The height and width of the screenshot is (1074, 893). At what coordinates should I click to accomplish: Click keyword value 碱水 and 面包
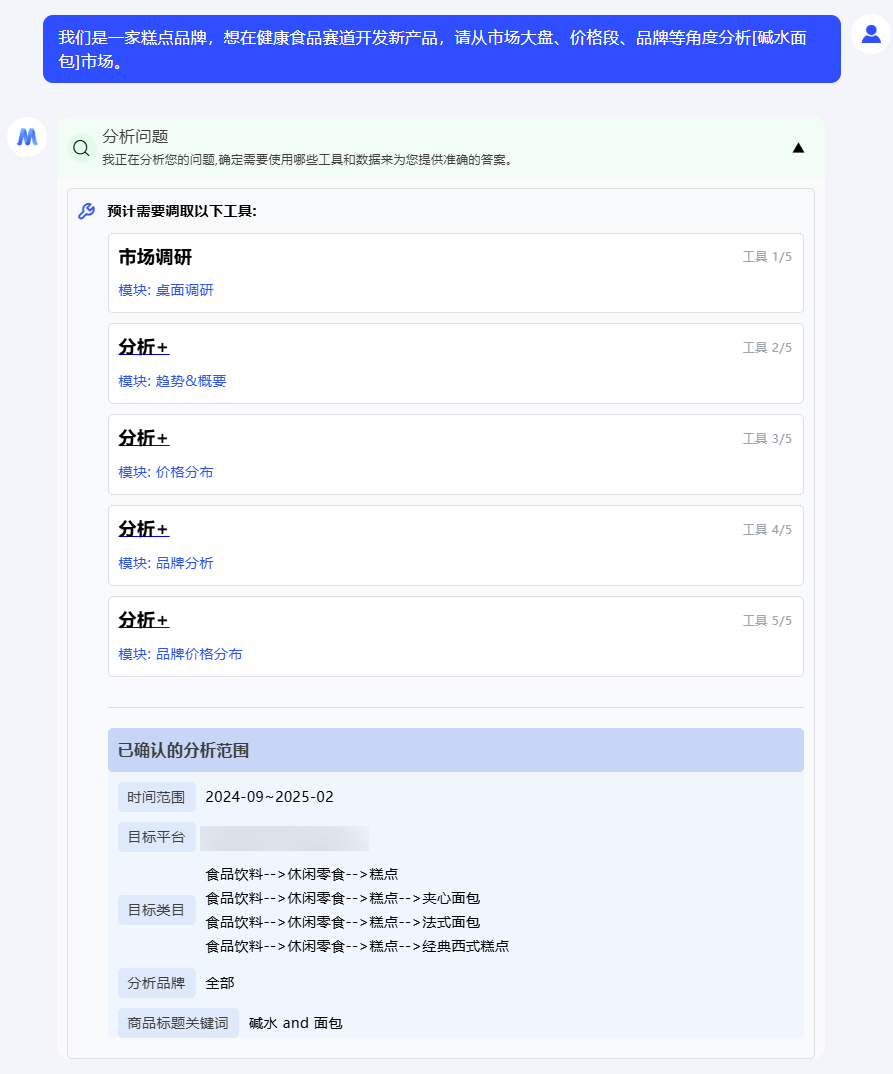pos(295,1023)
